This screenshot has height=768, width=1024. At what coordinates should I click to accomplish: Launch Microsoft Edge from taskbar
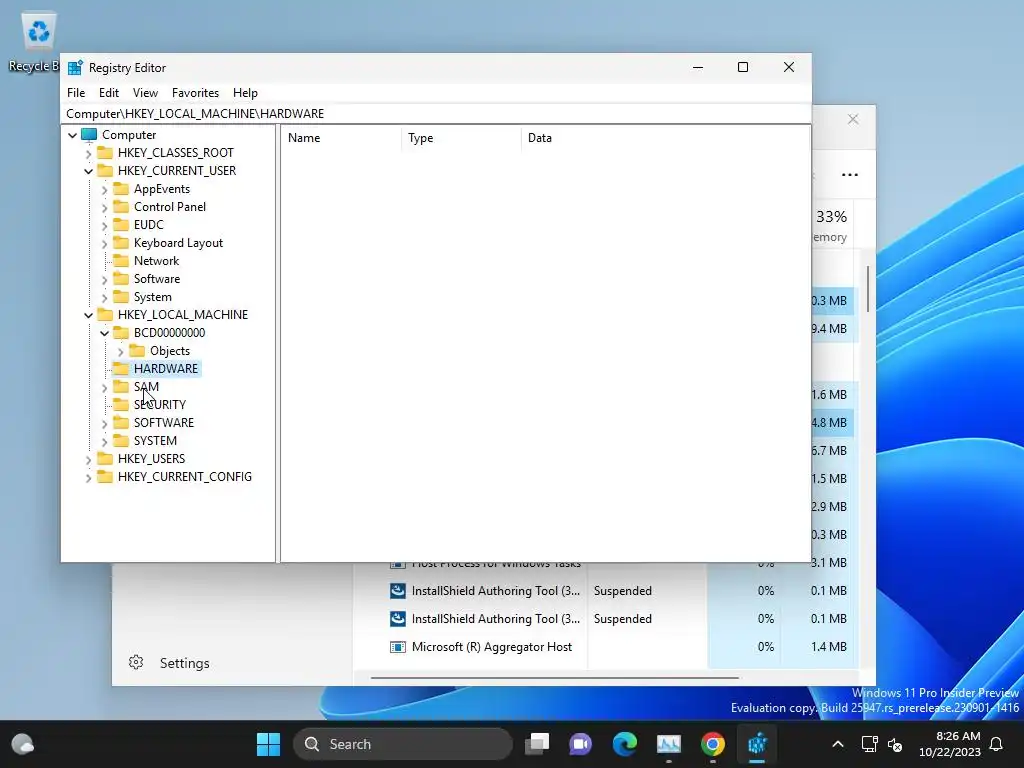click(624, 744)
